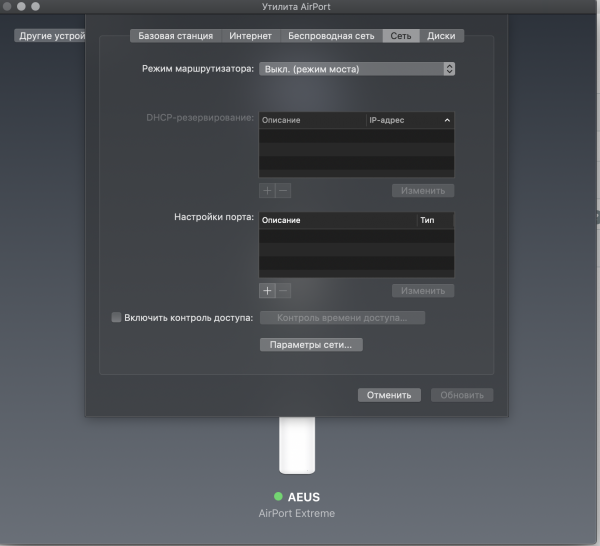Click the Отменить button

pyautogui.click(x=389, y=395)
